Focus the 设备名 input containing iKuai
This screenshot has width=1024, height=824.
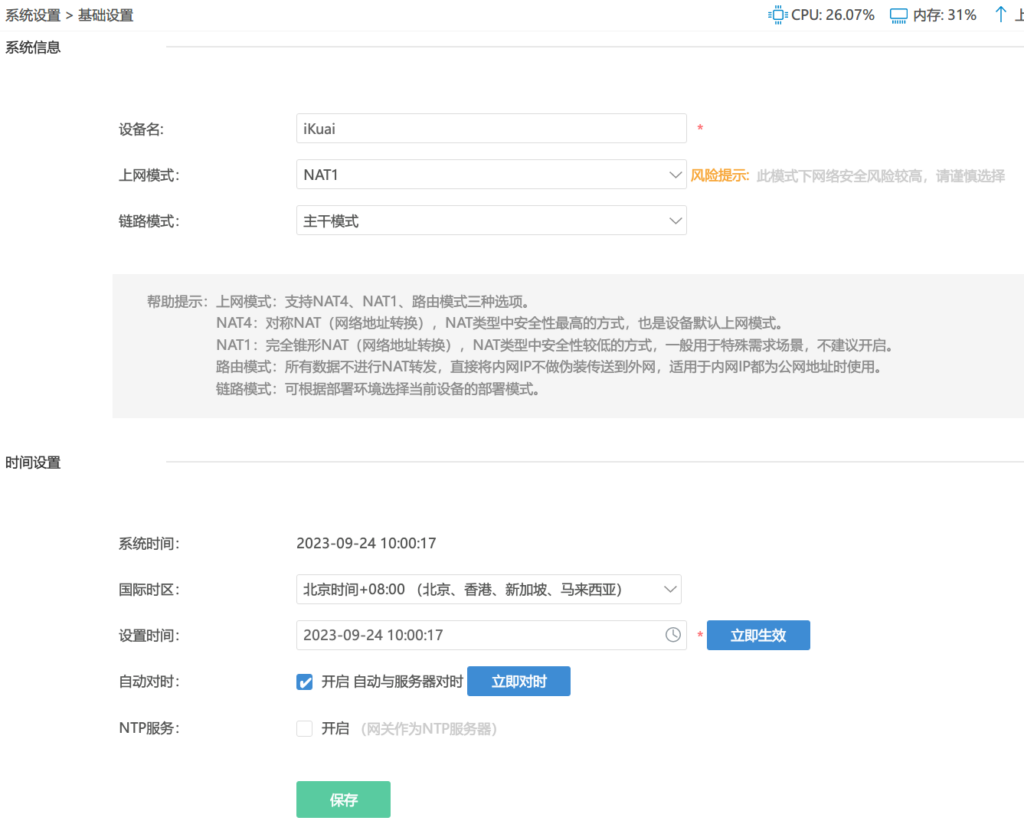pyautogui.click(x=491, y=128)
